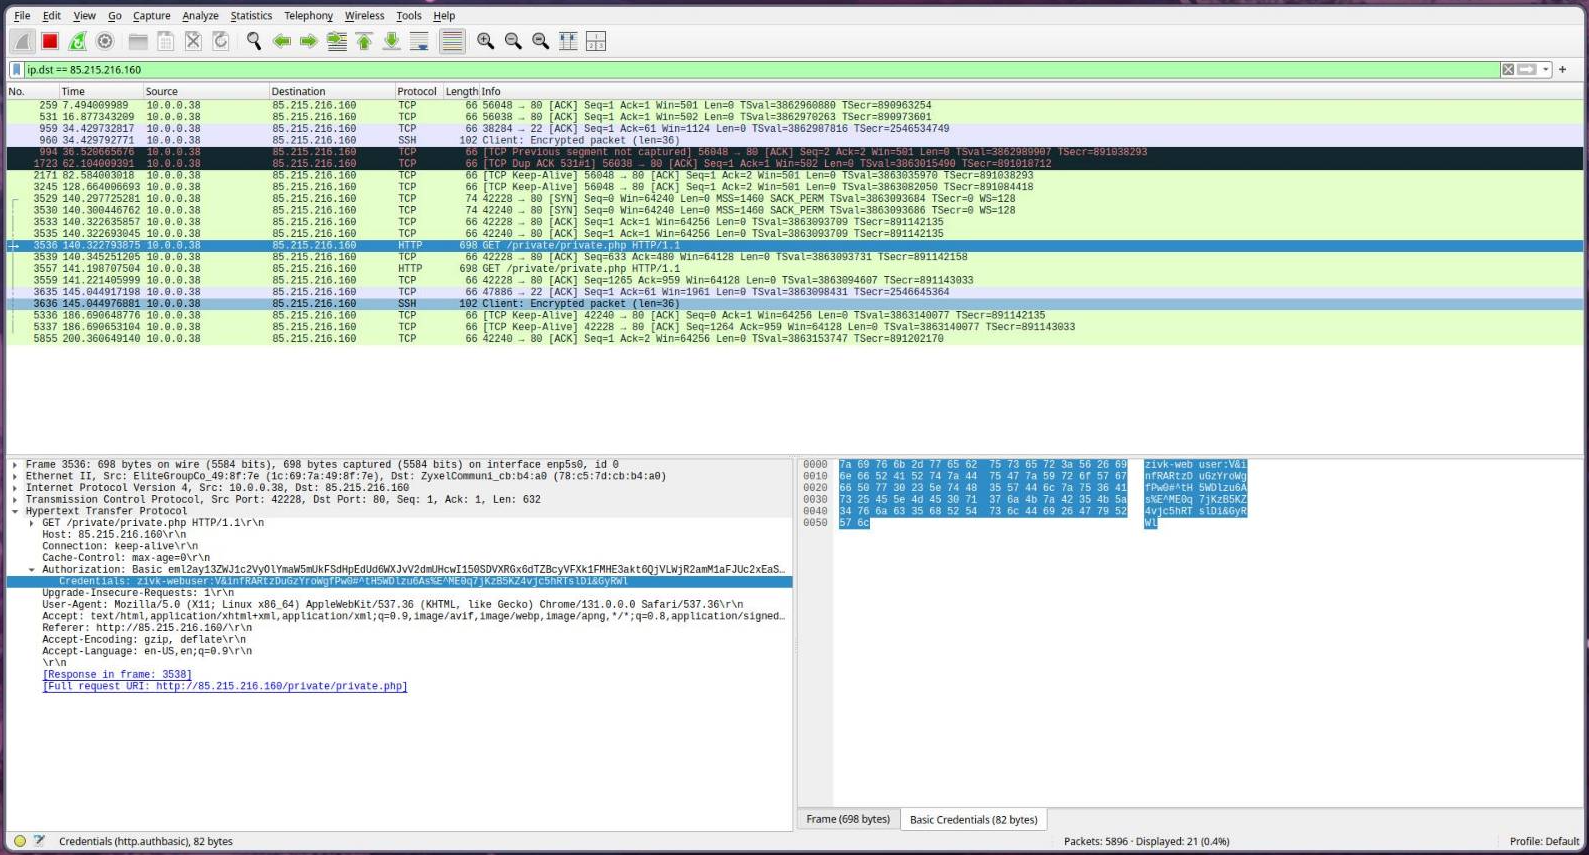This screenshot has height=855, width=1589.
Task: Click the shark fin Start capture icon
Action: pyautogui.click(x=22, y=41)
